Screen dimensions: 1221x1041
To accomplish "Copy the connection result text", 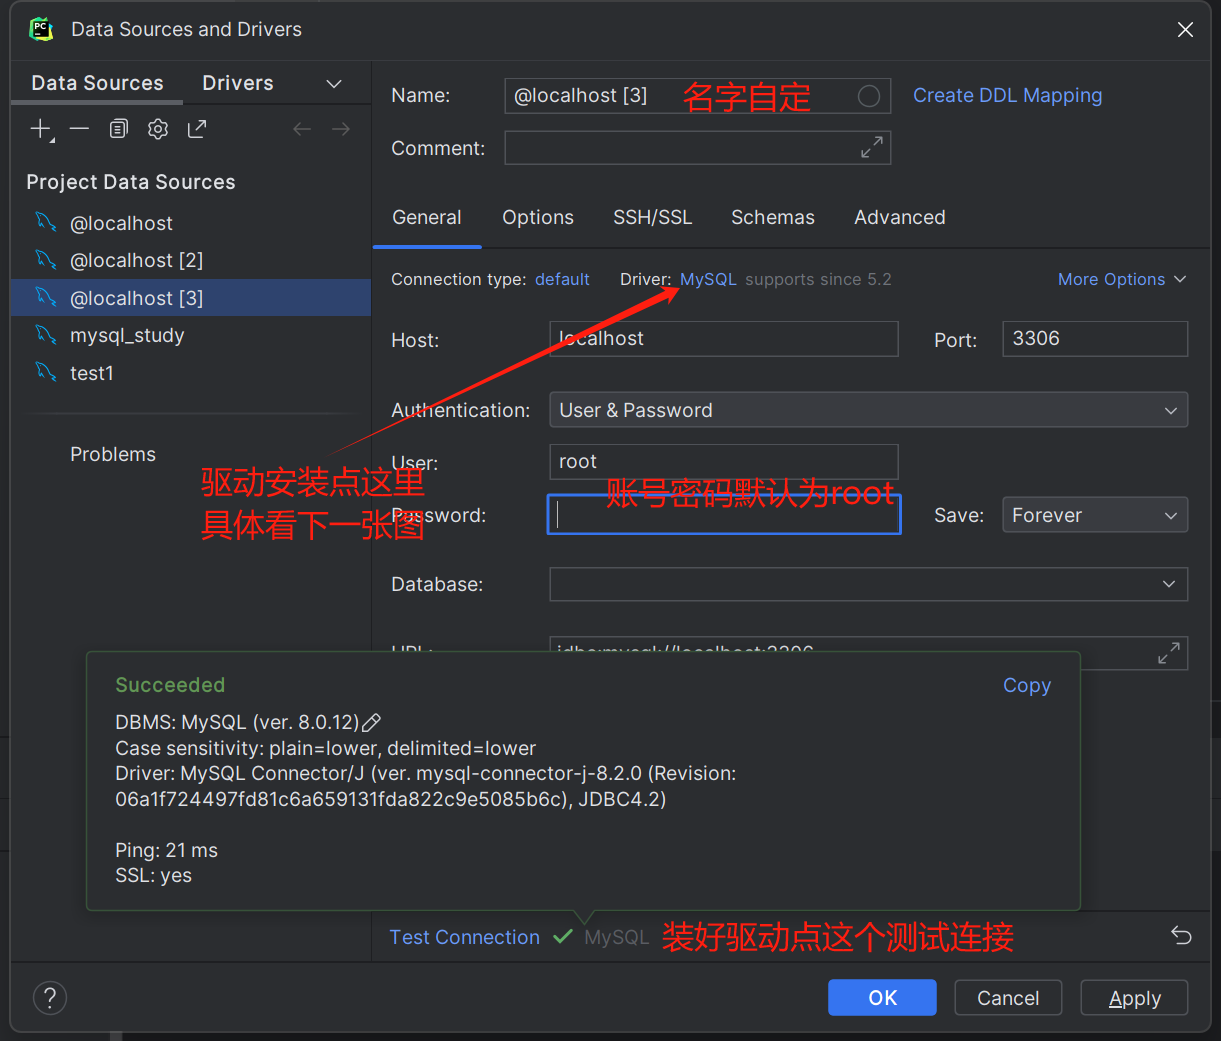I will coord(1027,686).
